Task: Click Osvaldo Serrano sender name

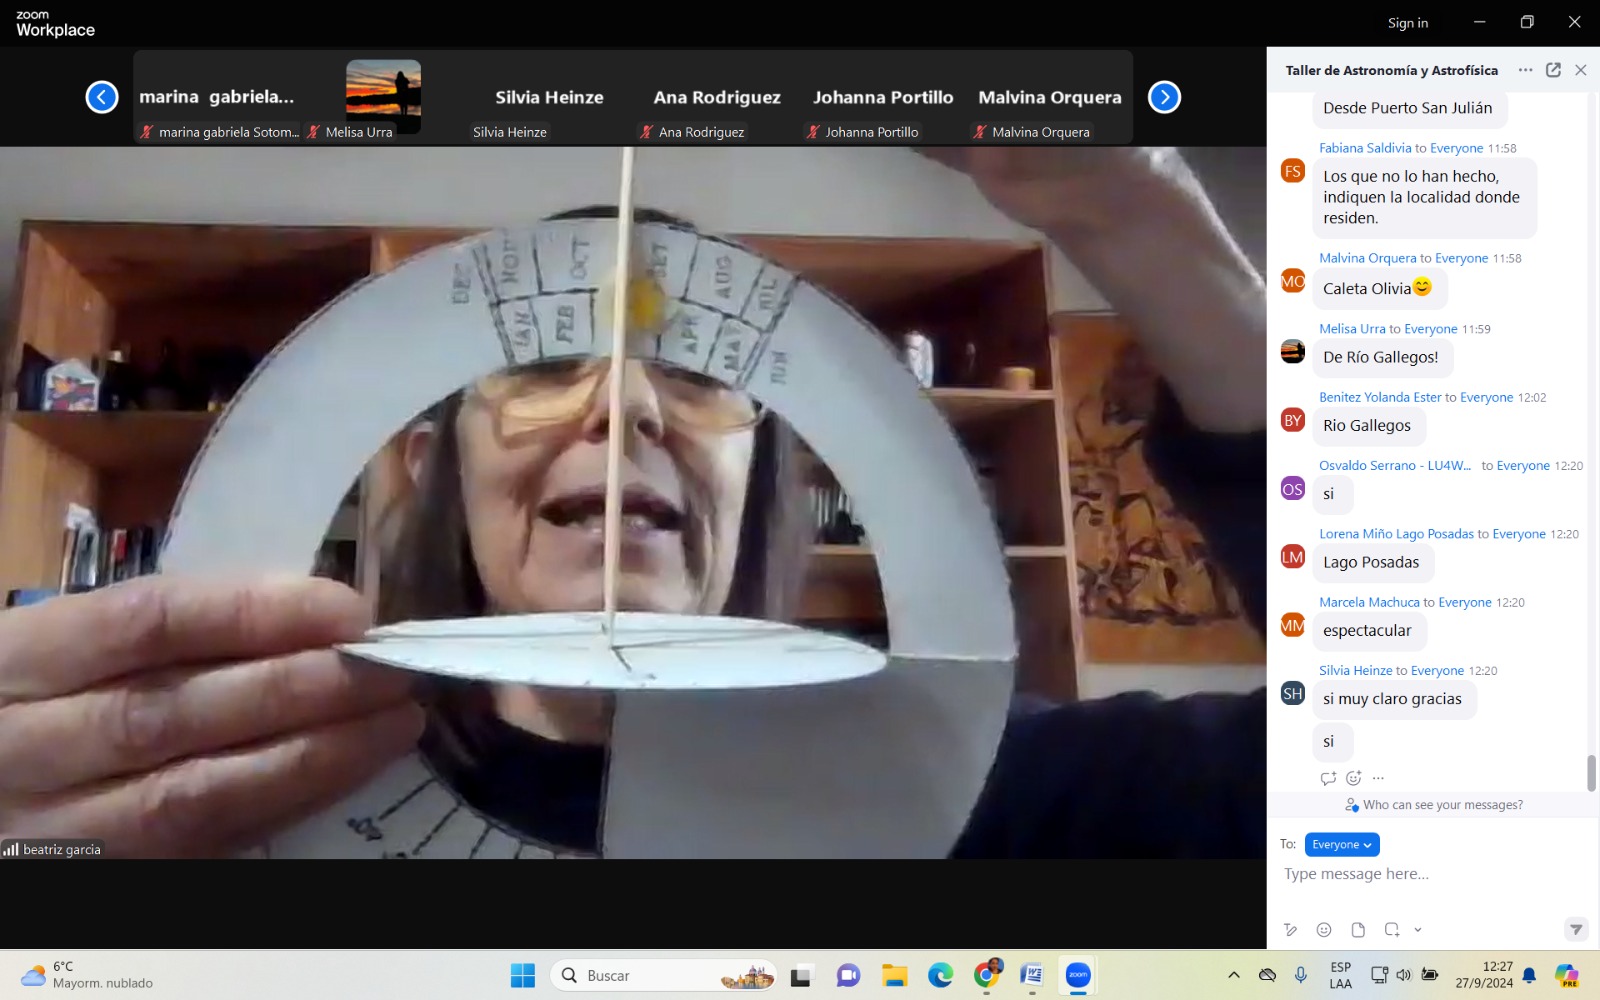Action: (x=1395, y=466)
